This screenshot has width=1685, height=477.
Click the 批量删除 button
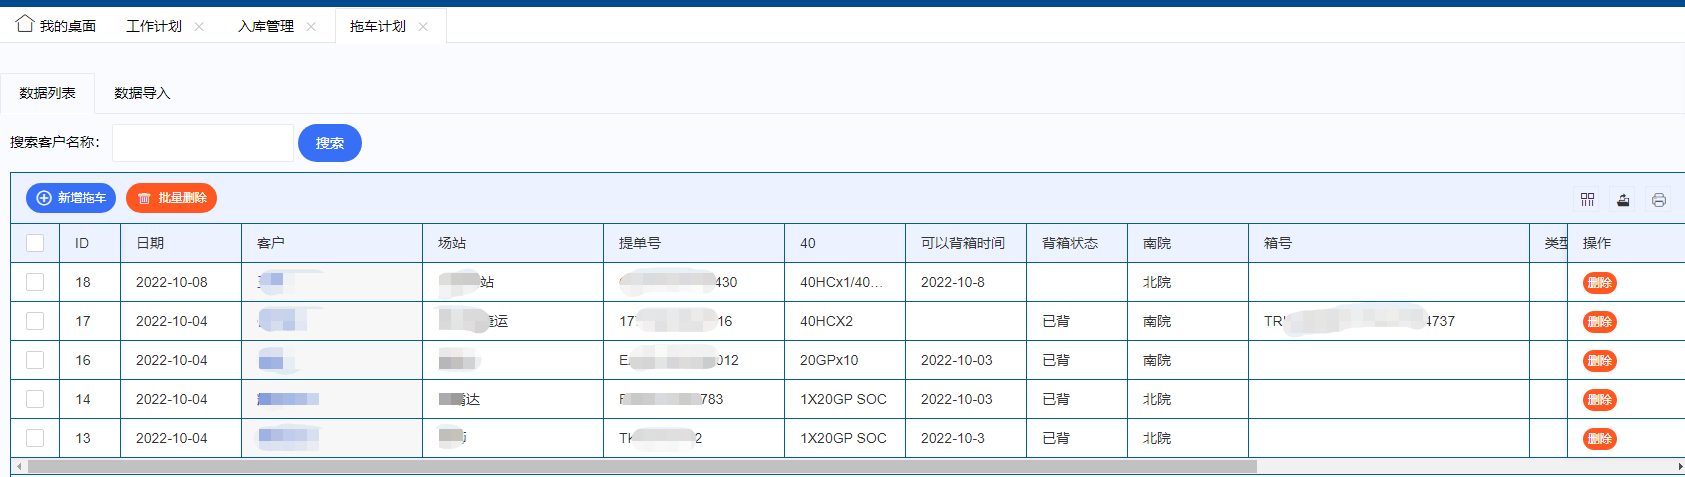tap(171, 198)
